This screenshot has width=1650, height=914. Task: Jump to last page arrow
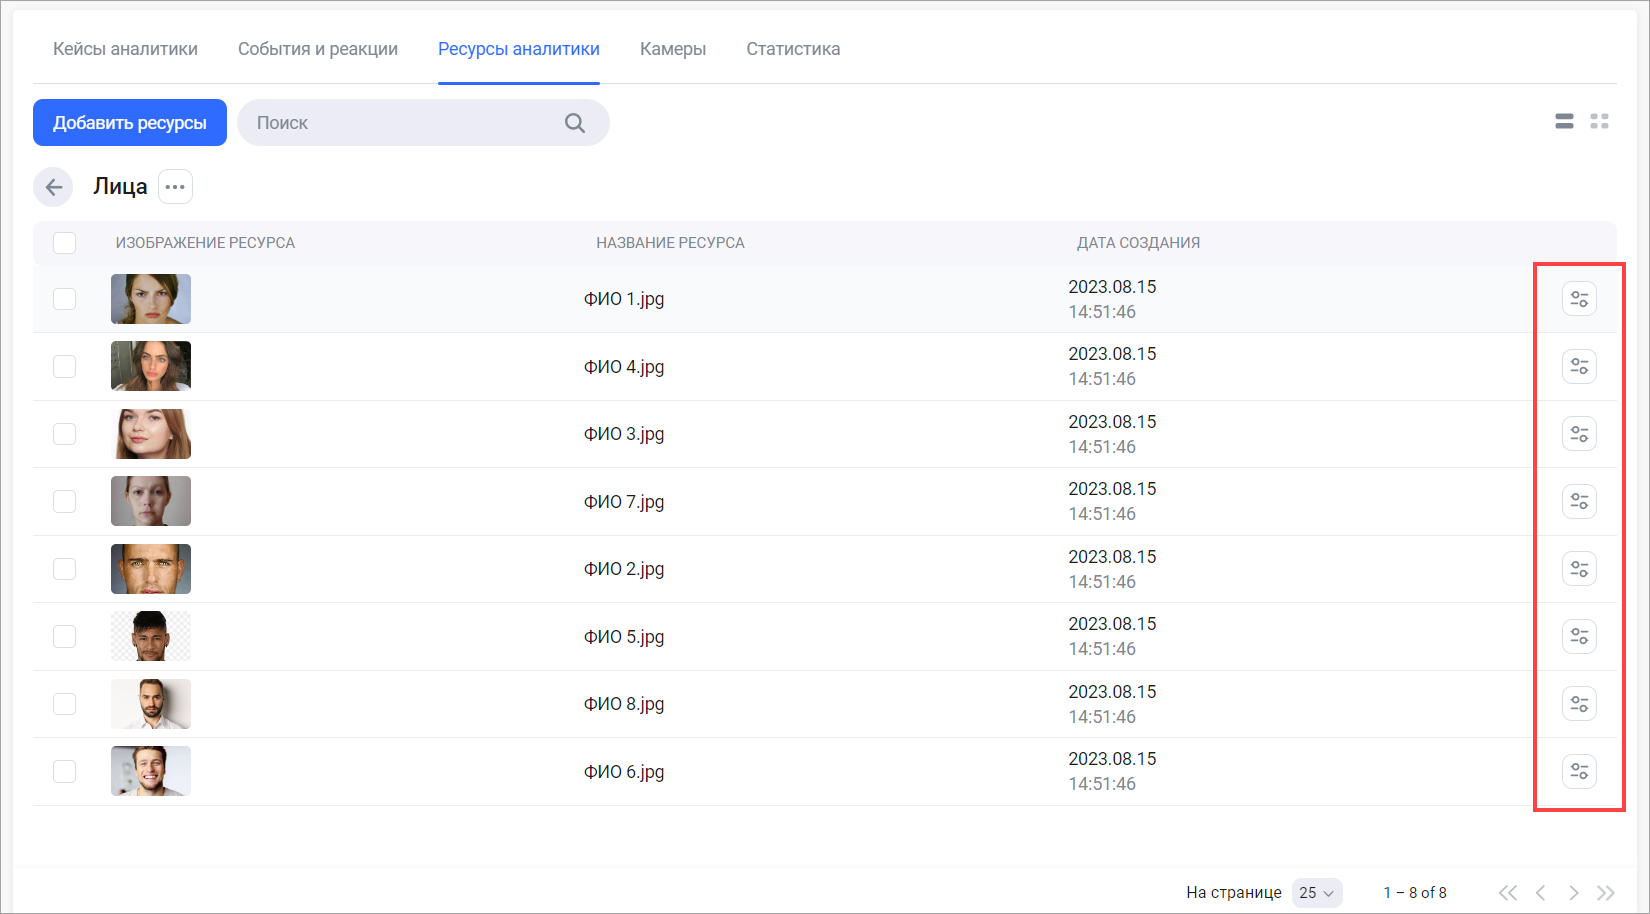tap(1605, 892)
